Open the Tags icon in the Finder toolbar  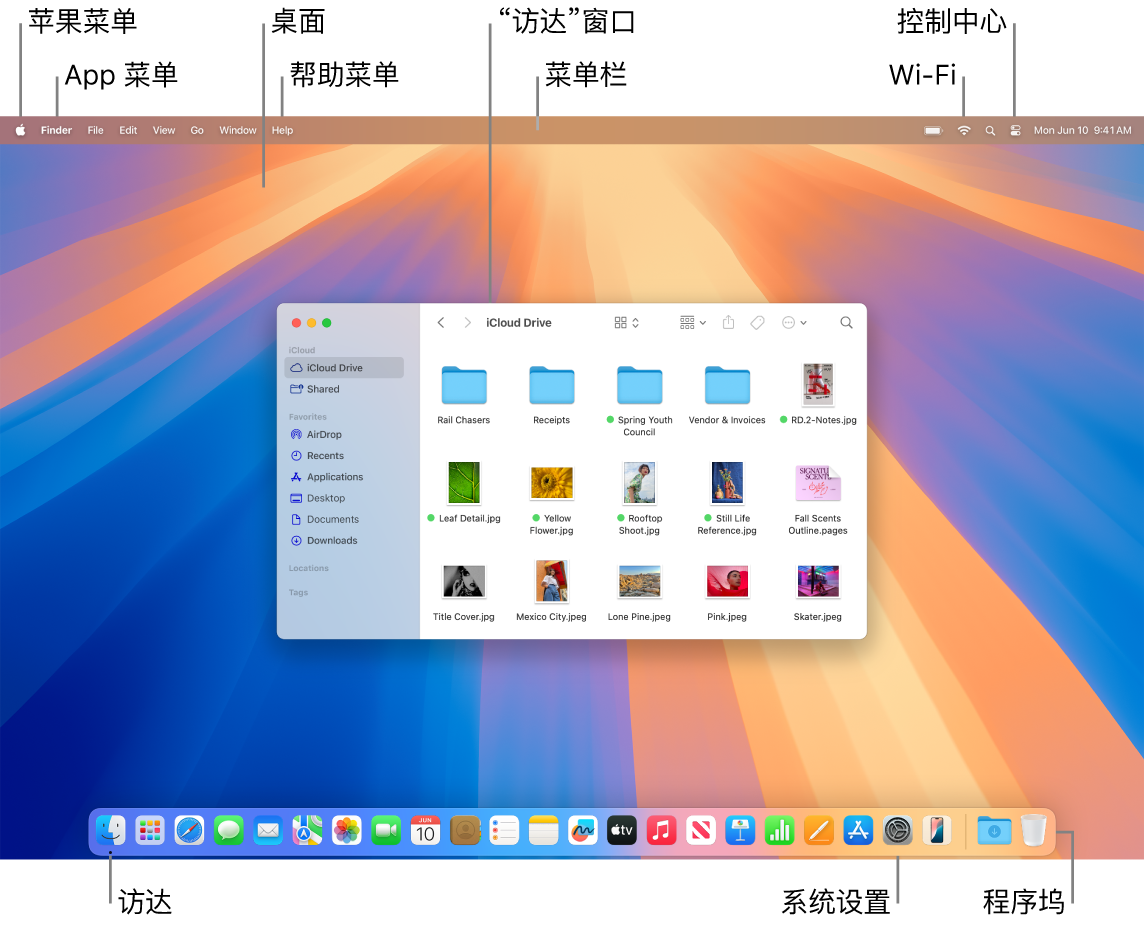756,322
